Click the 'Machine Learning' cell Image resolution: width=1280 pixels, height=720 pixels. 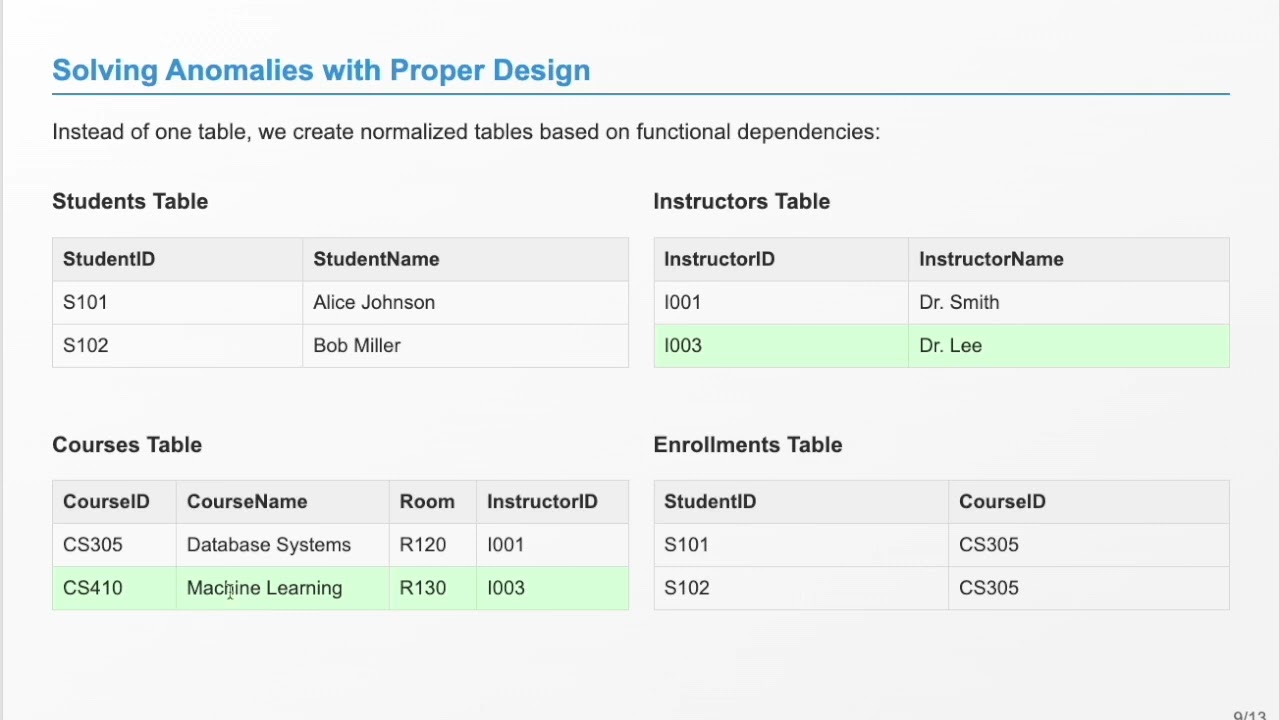pos(282,588)
